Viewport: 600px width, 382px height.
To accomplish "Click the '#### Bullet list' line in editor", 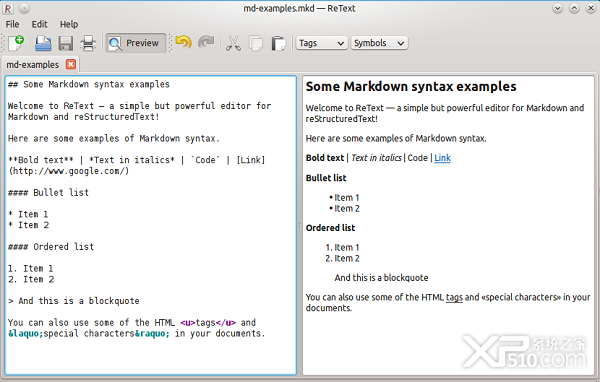I will click(48, 193).
